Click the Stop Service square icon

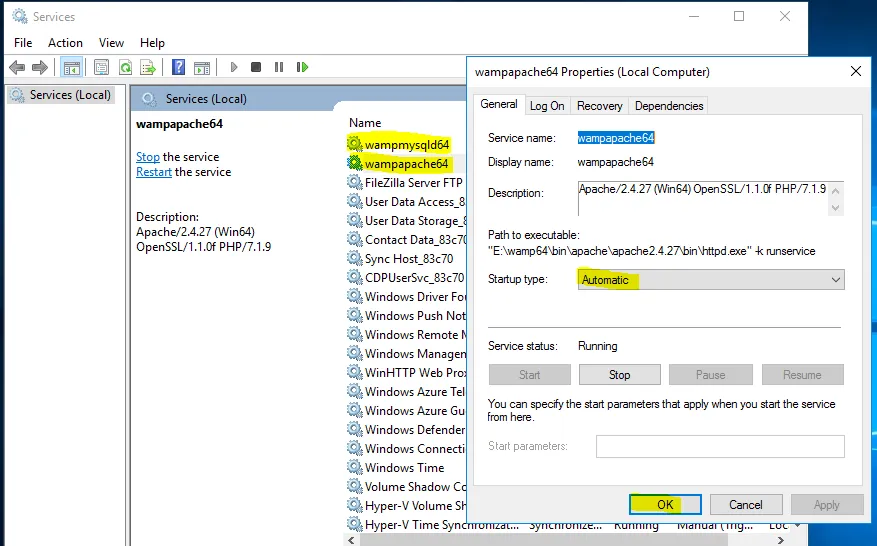[256, 67]
